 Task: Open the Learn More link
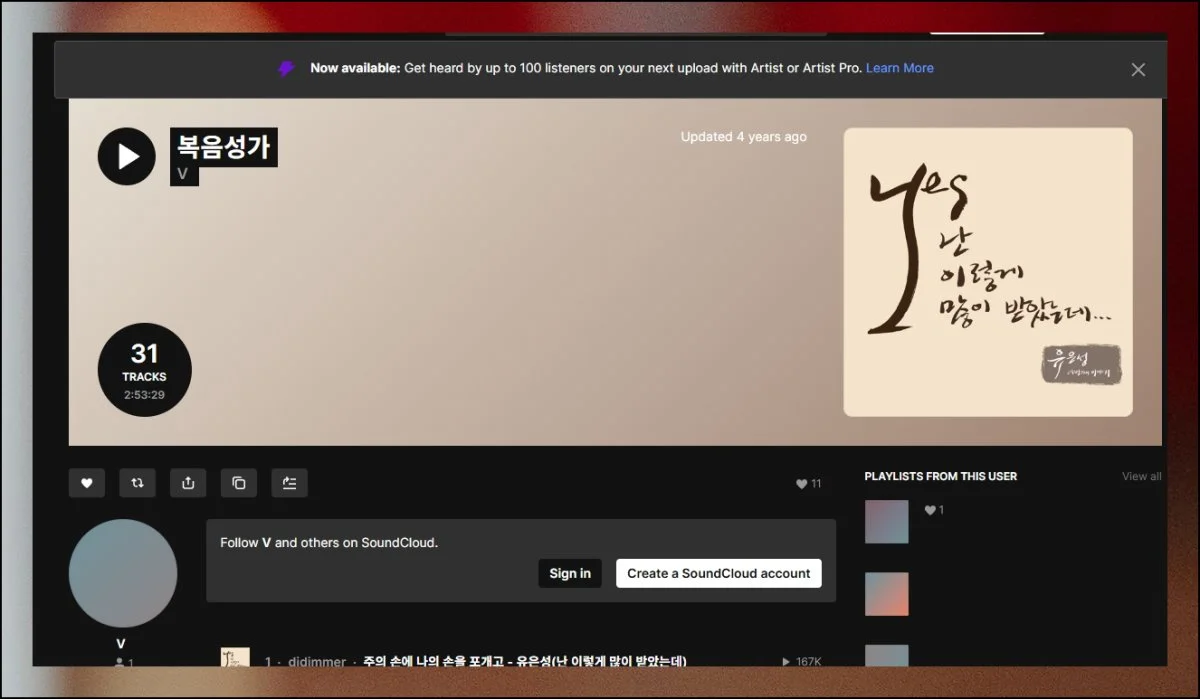(900, 68)
